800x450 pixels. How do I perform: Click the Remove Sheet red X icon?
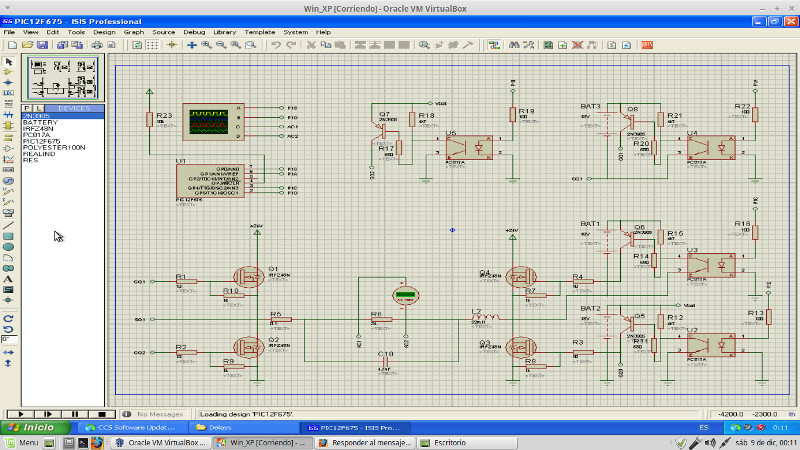click(578, 45)
